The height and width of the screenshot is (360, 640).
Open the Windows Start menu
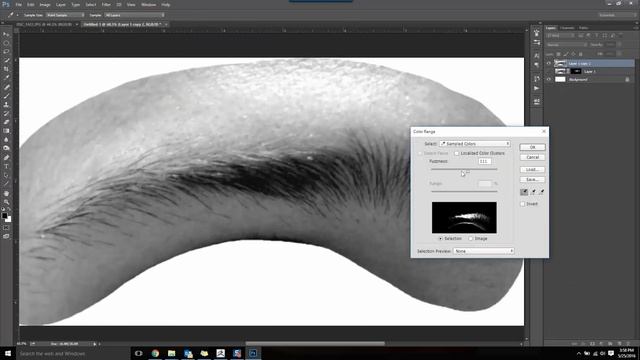[x=7, y=353]
